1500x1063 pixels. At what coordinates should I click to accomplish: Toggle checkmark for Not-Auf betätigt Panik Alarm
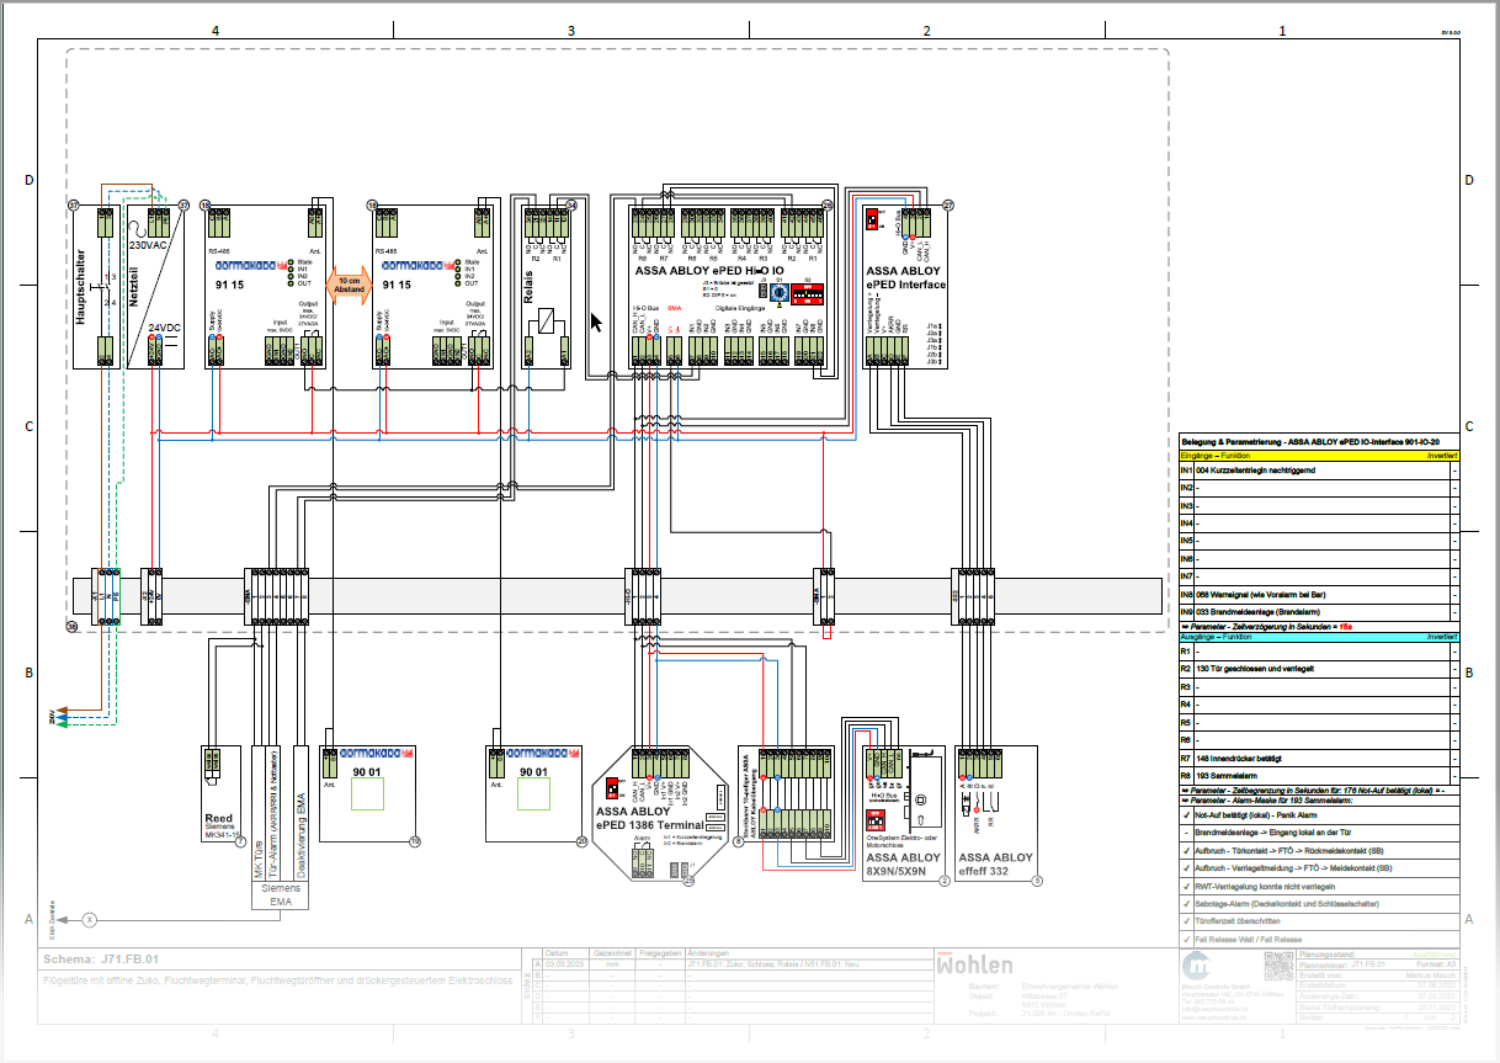point(1187,815)
